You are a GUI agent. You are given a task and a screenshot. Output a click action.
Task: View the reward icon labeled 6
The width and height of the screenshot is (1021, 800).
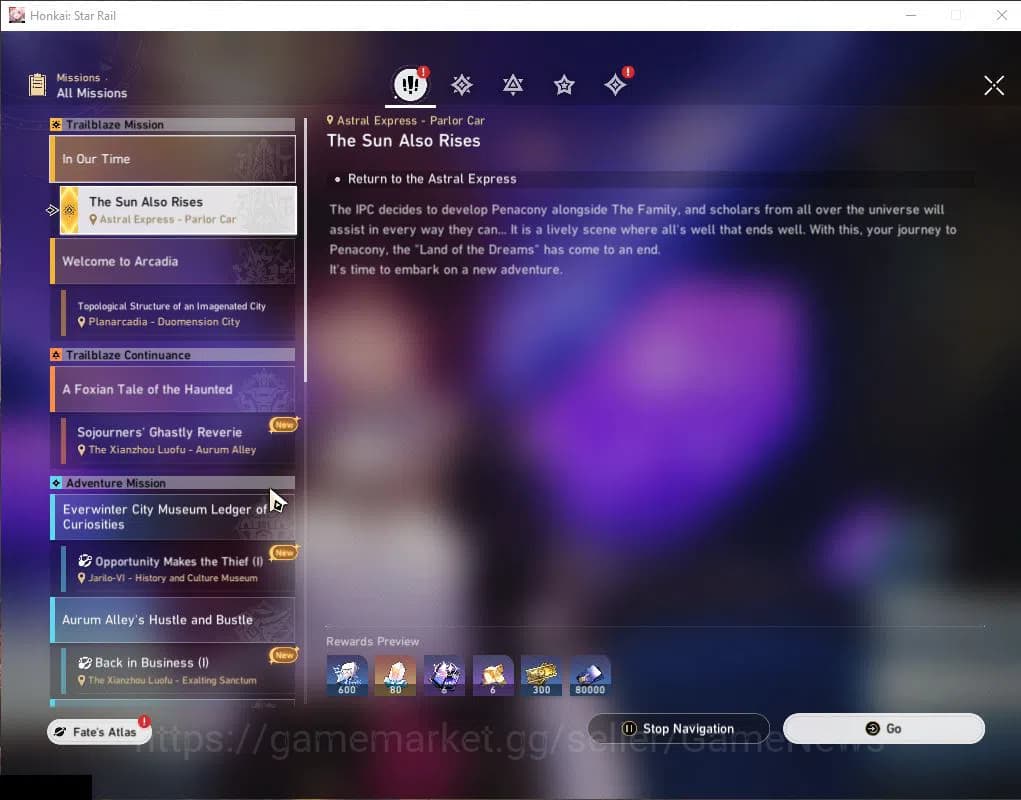coord(493,675)
